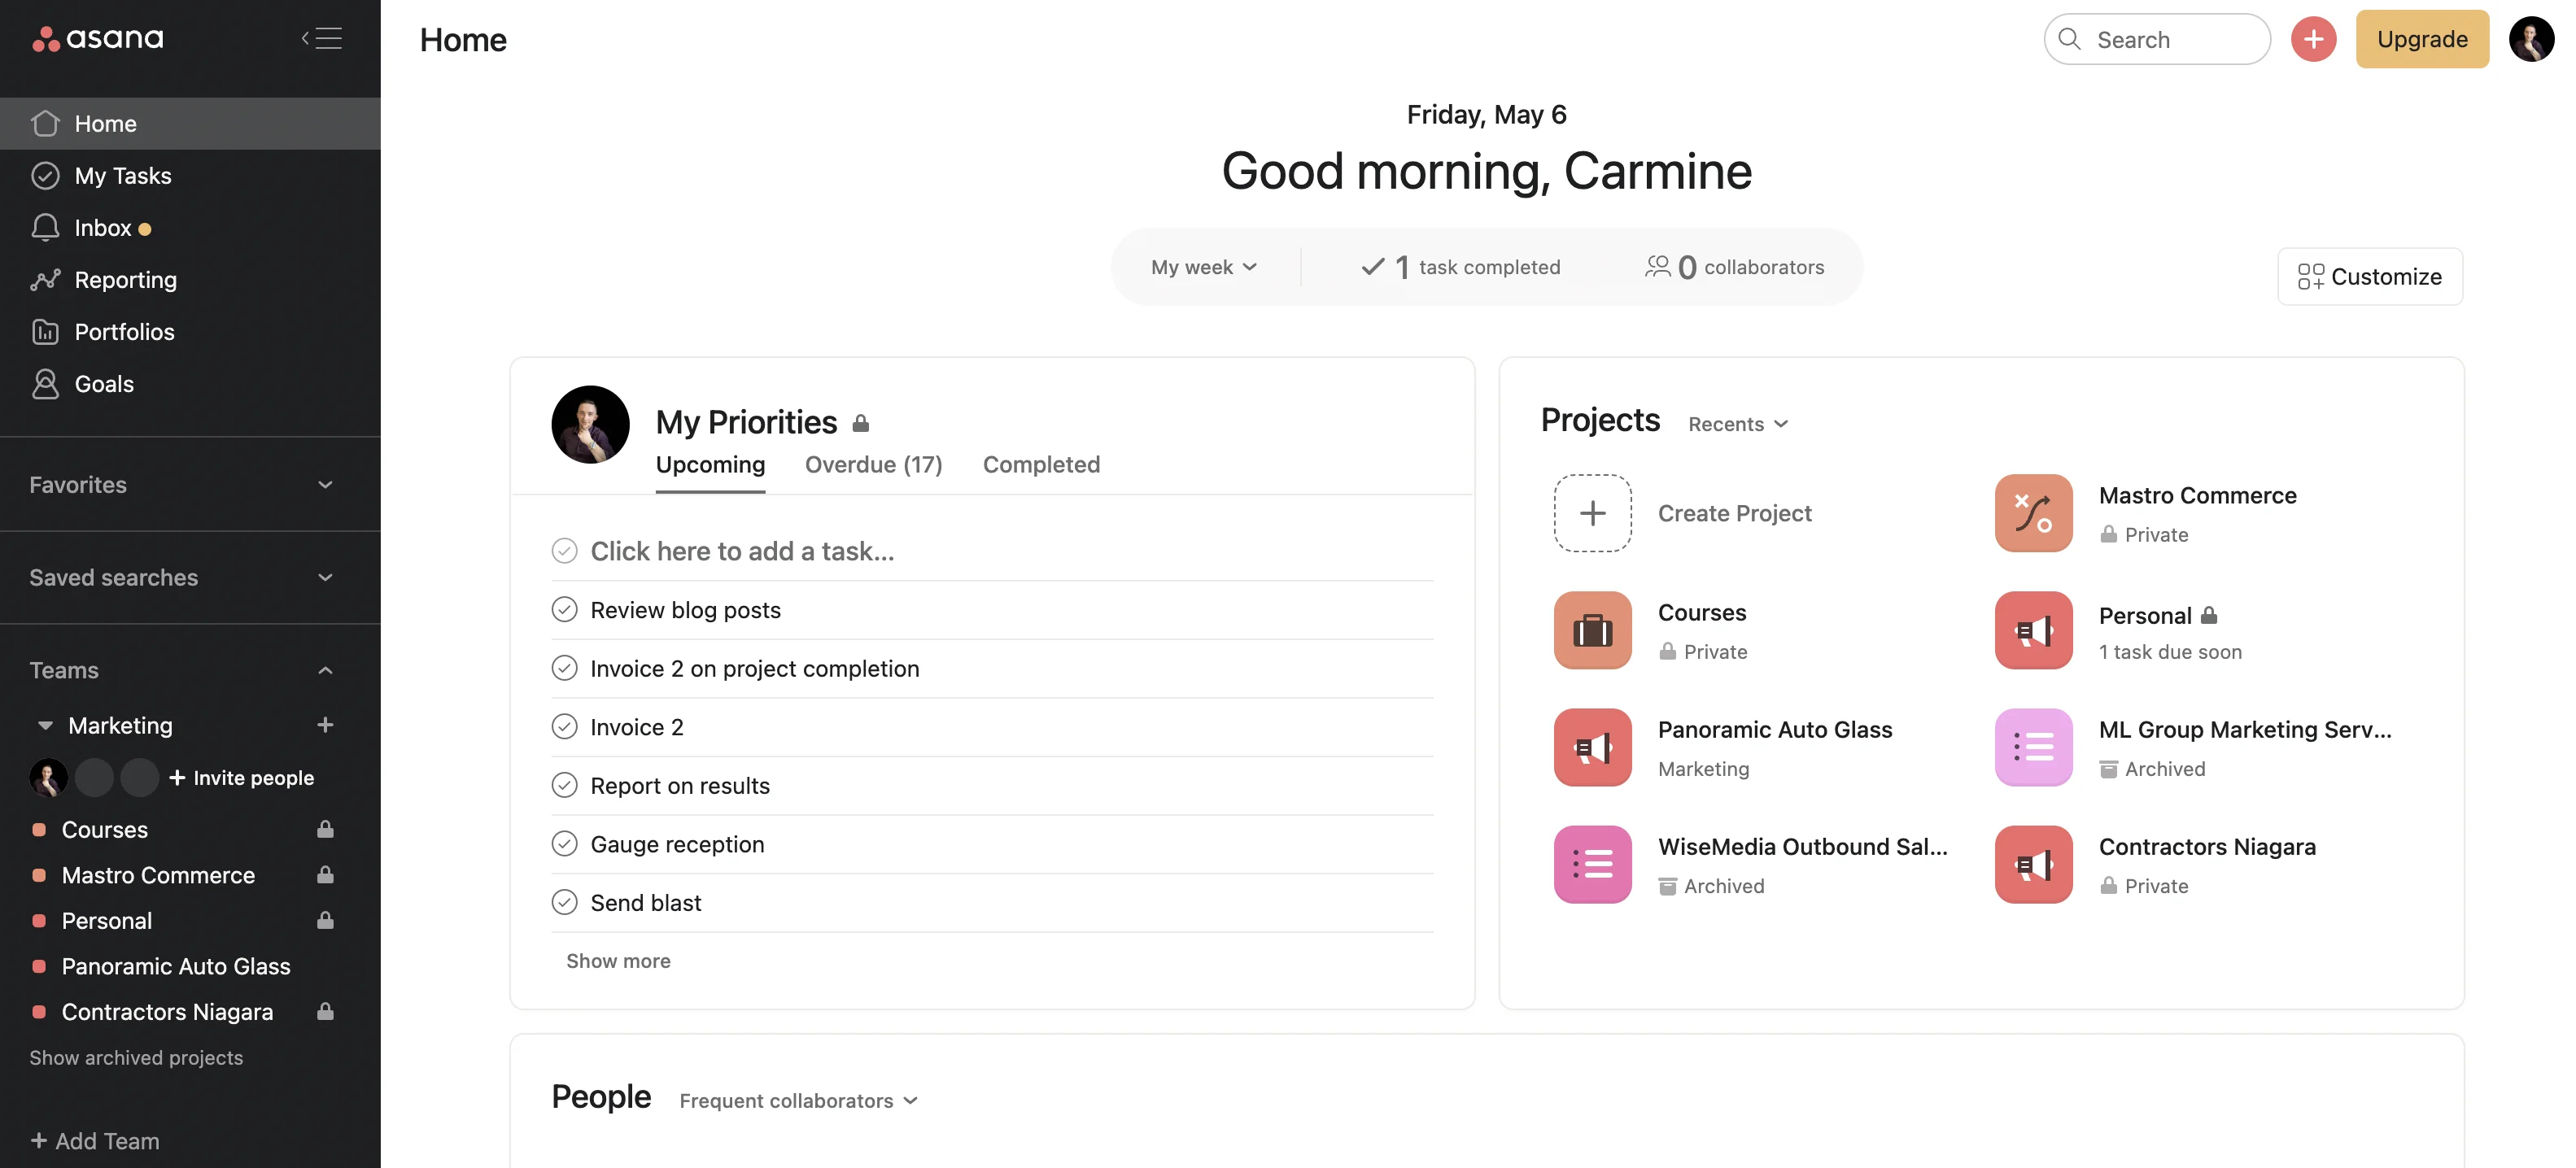Switch to the Overdue (17) tab
2576x1168 pixels.
[873, 464]
